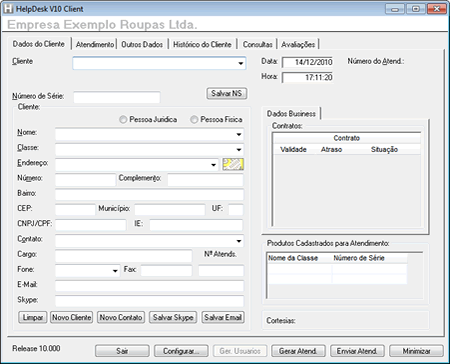Viewport: 450px width, 364px height.
Task: Select the Dados Business tab
Action: click(x=291, y=114)
